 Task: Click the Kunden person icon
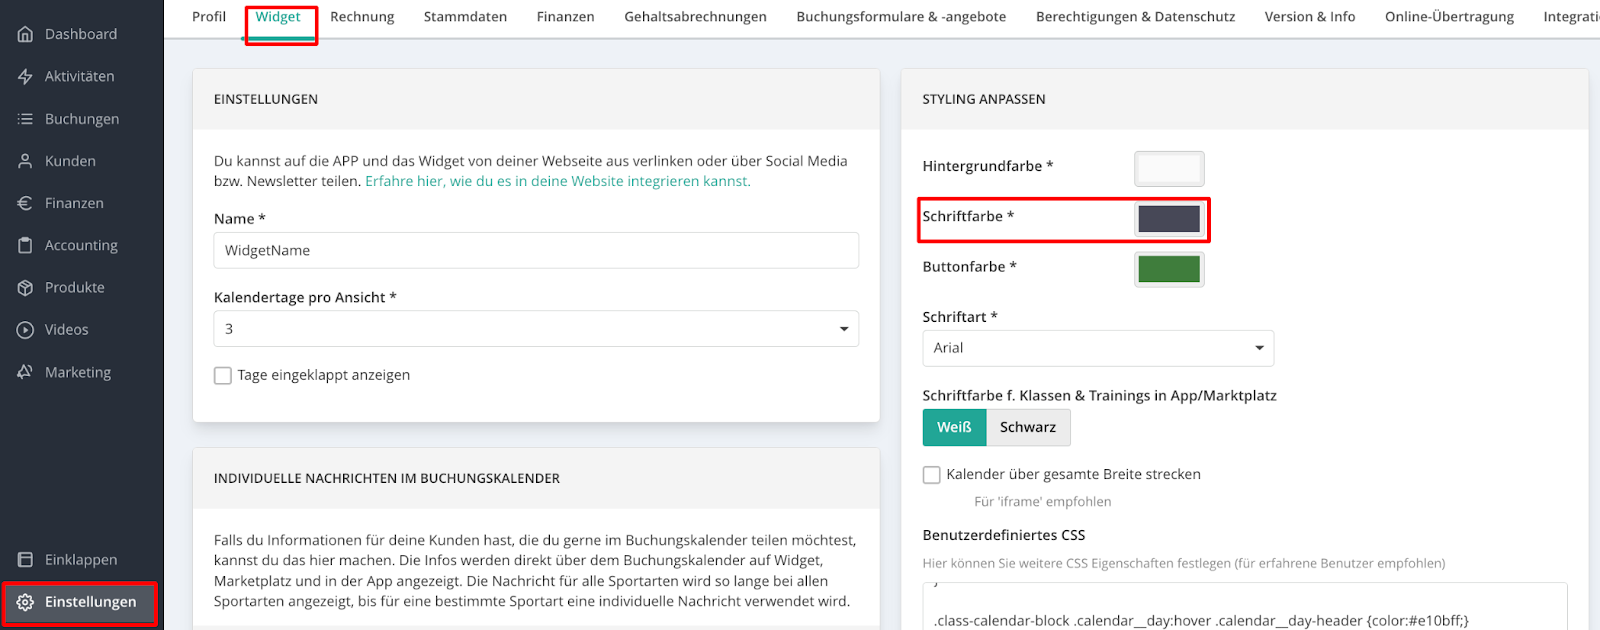coord(25,161)
